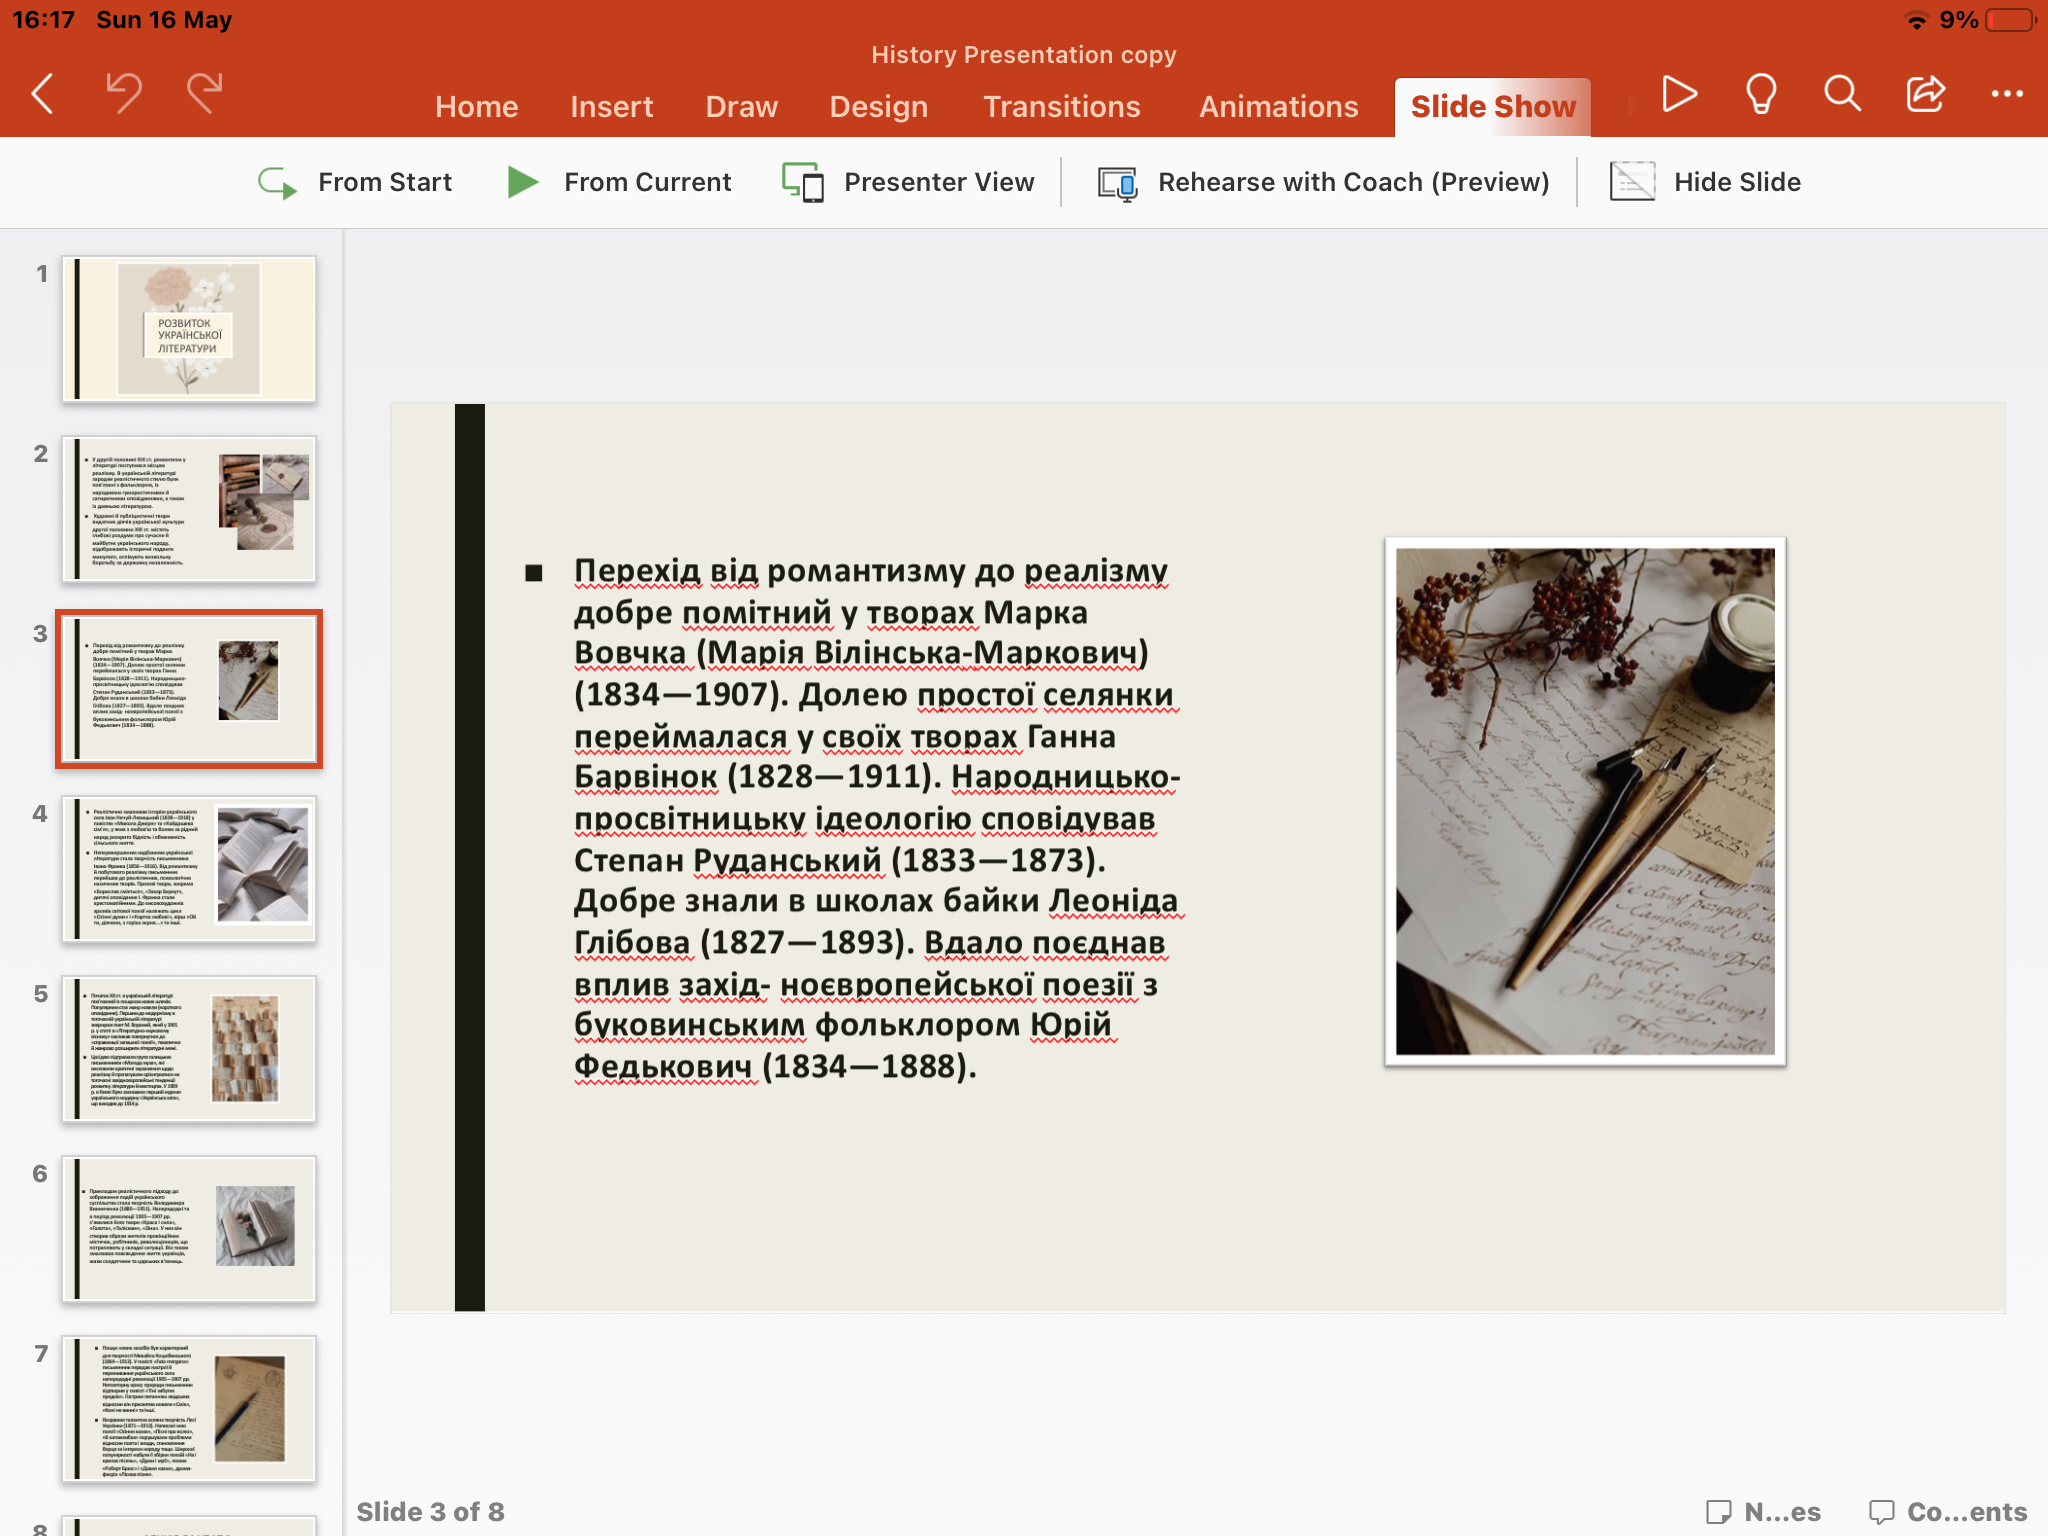Click the Hide Slide icon
Image resolution: width=2048 pixels, height=1536 pixels.
pos(1632,182)
